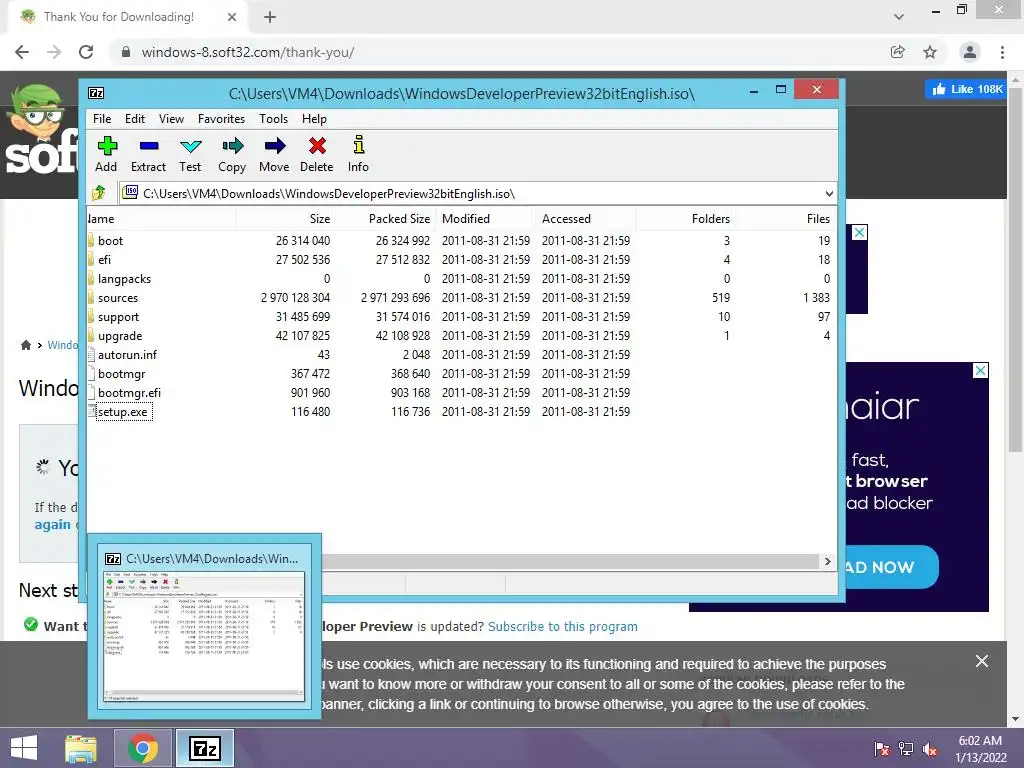Go back in Chrome browser
The height and width of the screenshot is (768, 1024).
(x=22, y=52)
